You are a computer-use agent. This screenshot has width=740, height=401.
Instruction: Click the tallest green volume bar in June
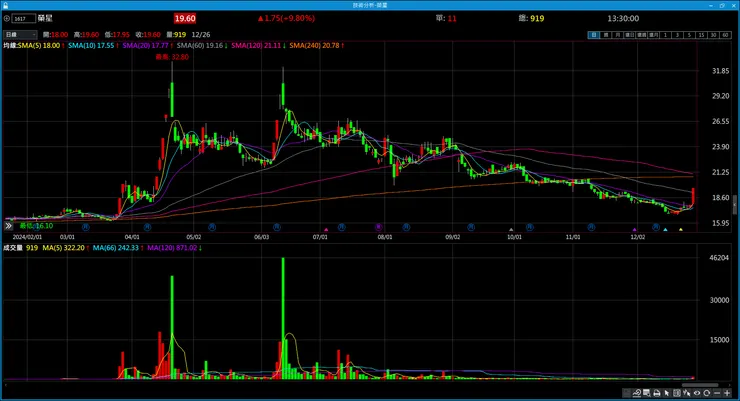click(x=283, y=318)
